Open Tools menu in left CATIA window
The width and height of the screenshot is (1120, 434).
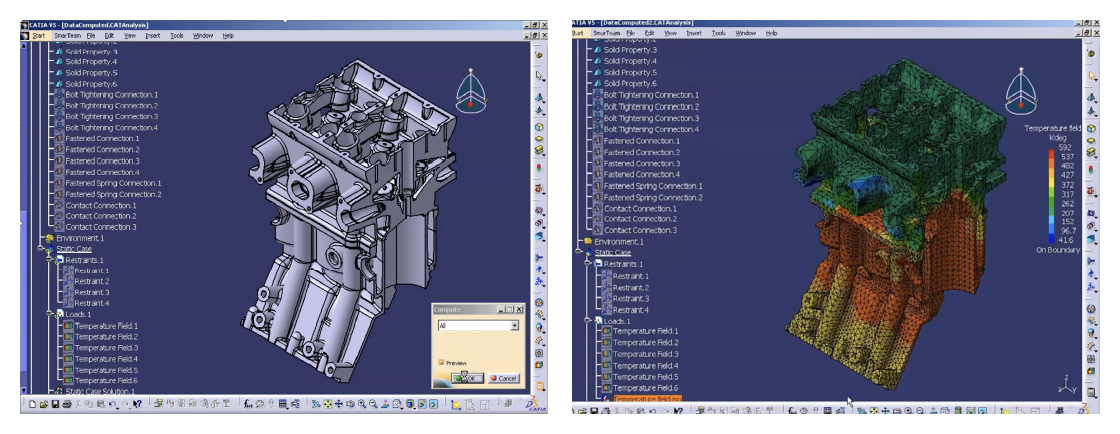pyautogui.click(x=176, y=35)
